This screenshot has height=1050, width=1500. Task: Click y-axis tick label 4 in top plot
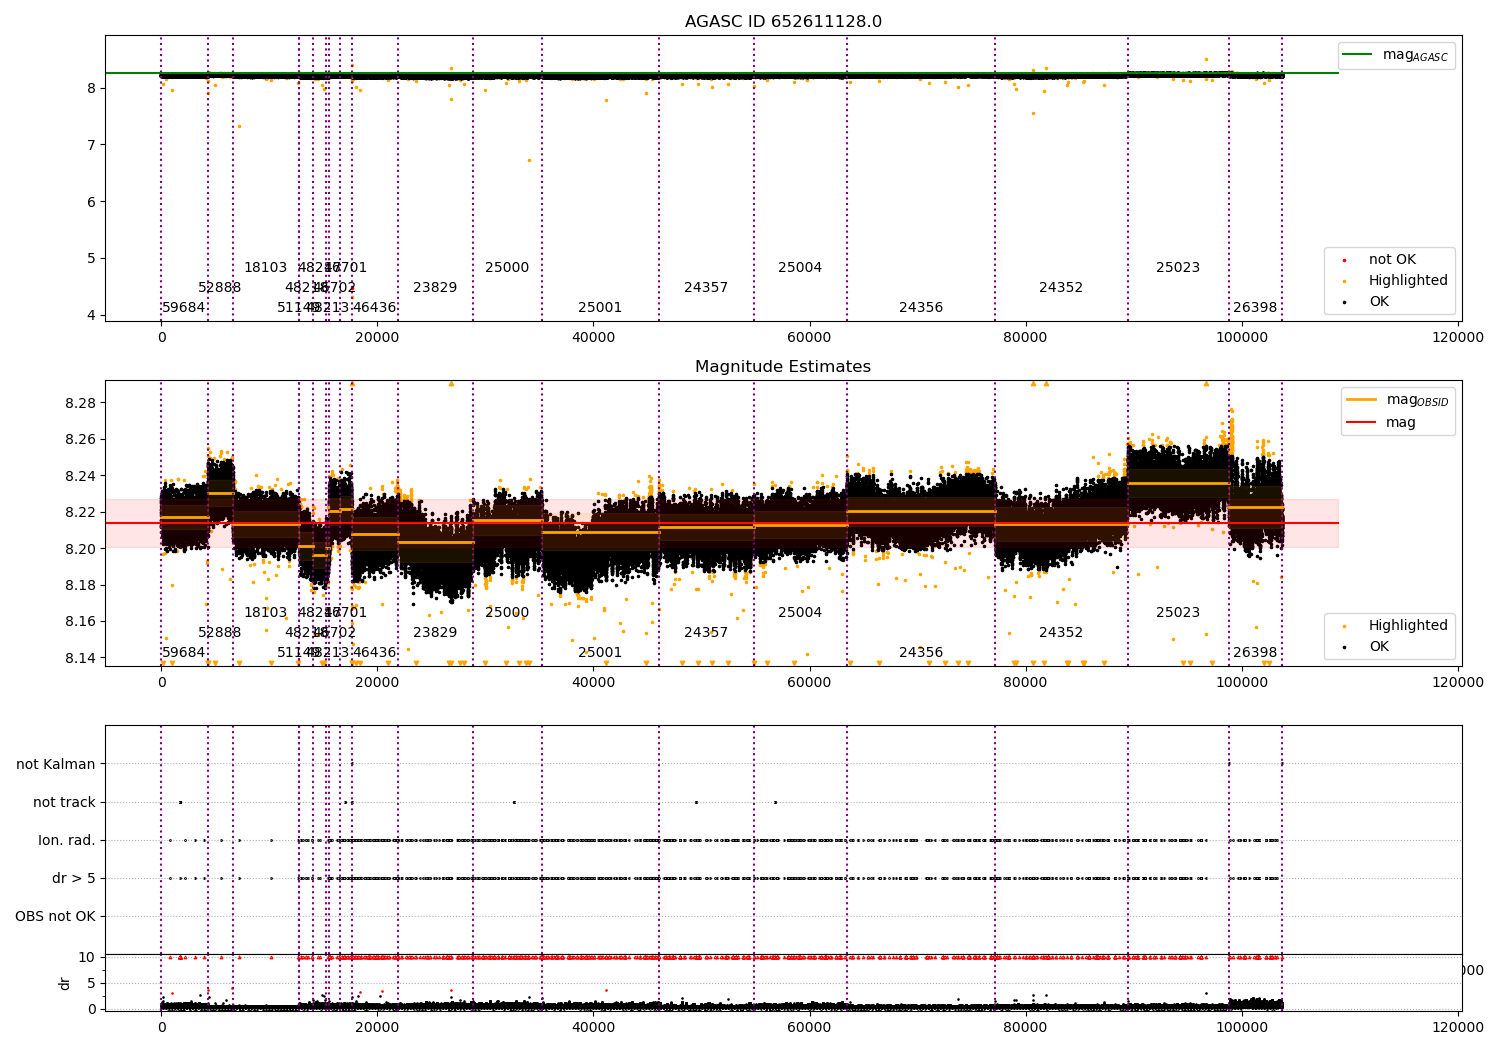click(x=92, y=315)
